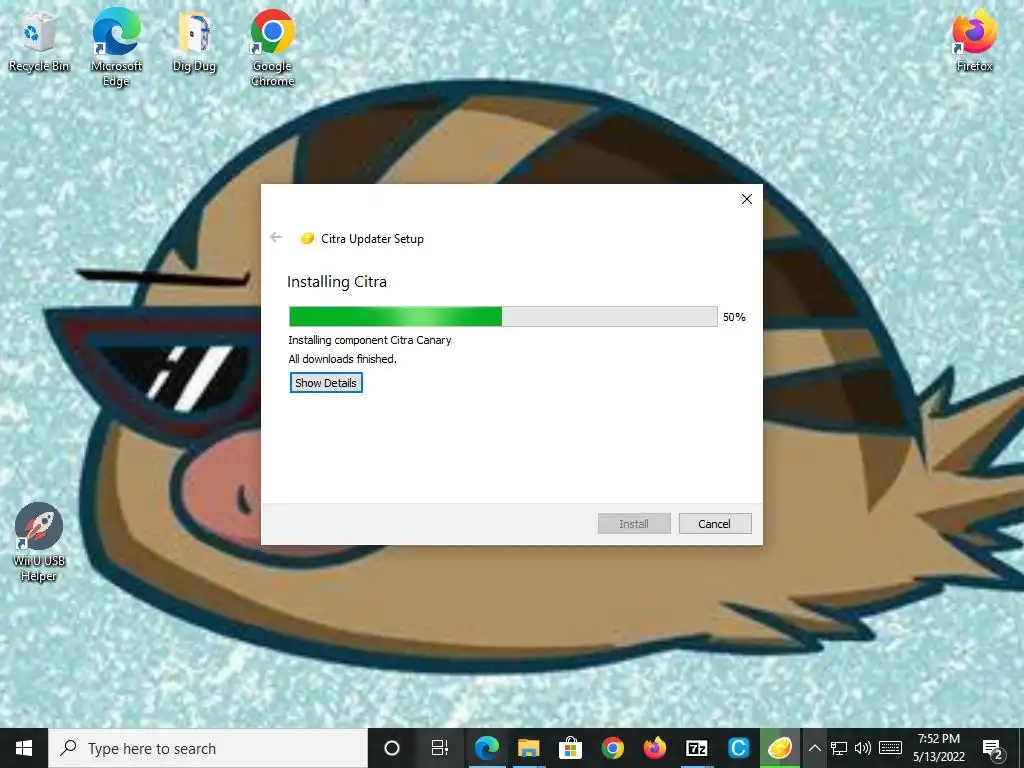Click 'All downloads finished.' status text

[342, 359]
